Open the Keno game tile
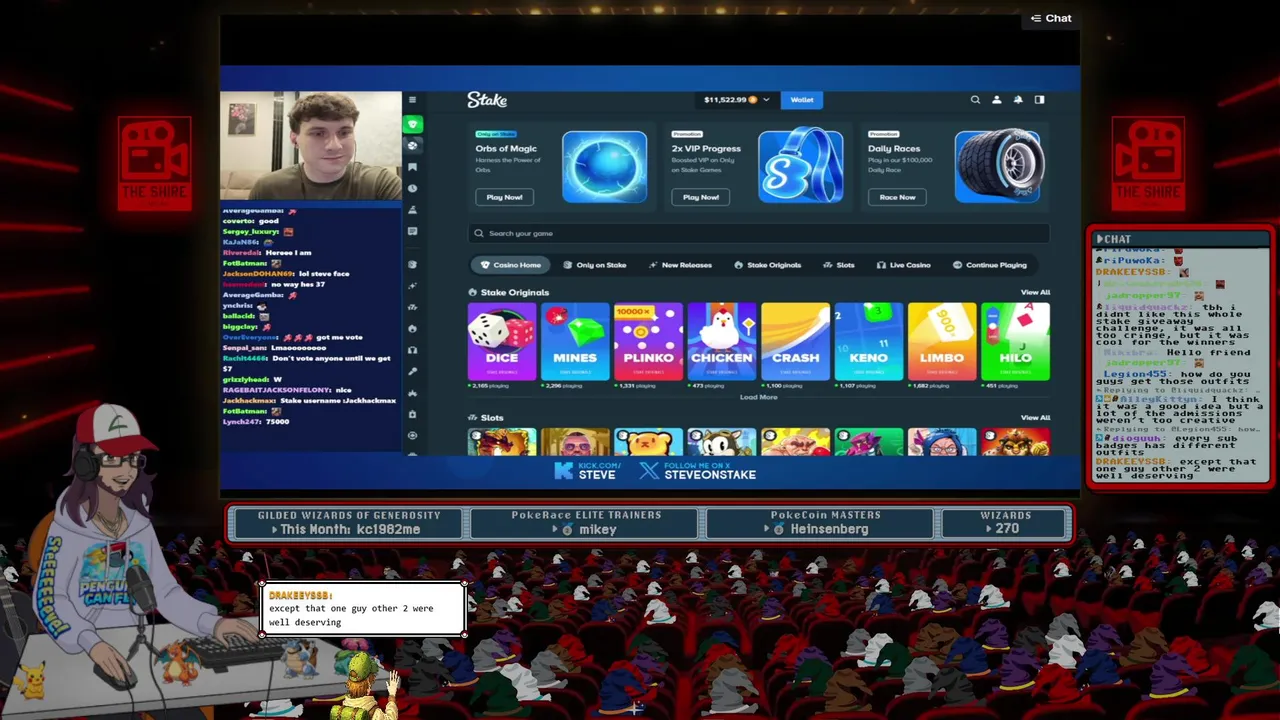Image resolution: width=1280 pixels, height=720 pixels. (x=868, y=342)
